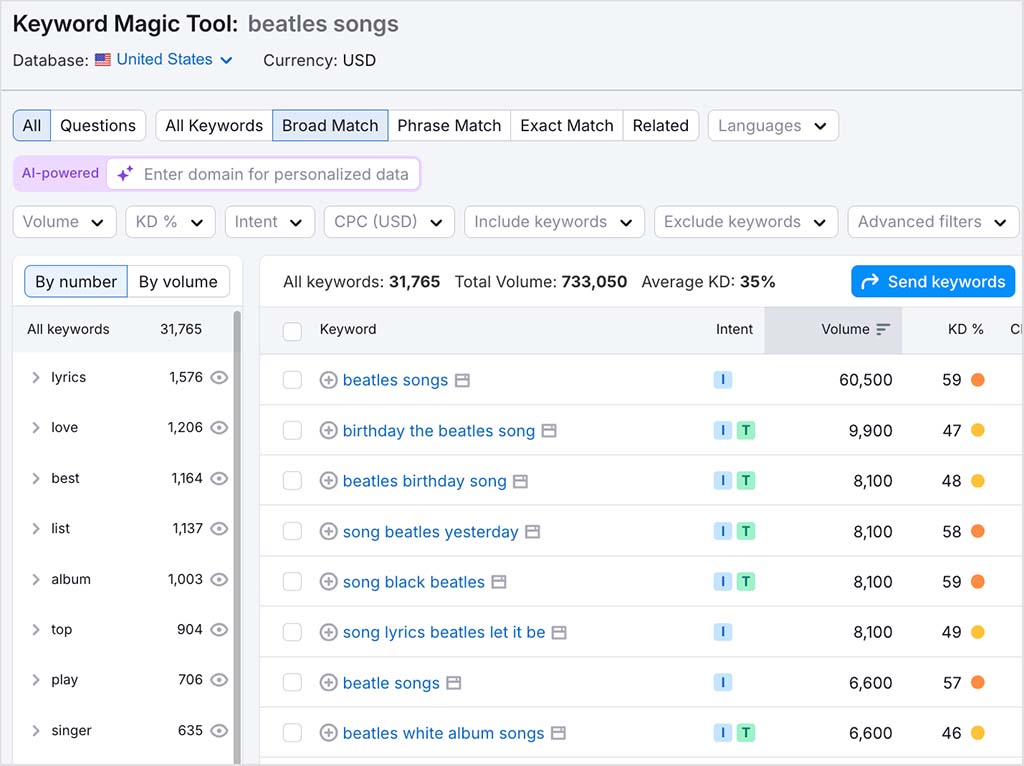Click the AI sparkle icon in the domain field

tap(124, 174)
